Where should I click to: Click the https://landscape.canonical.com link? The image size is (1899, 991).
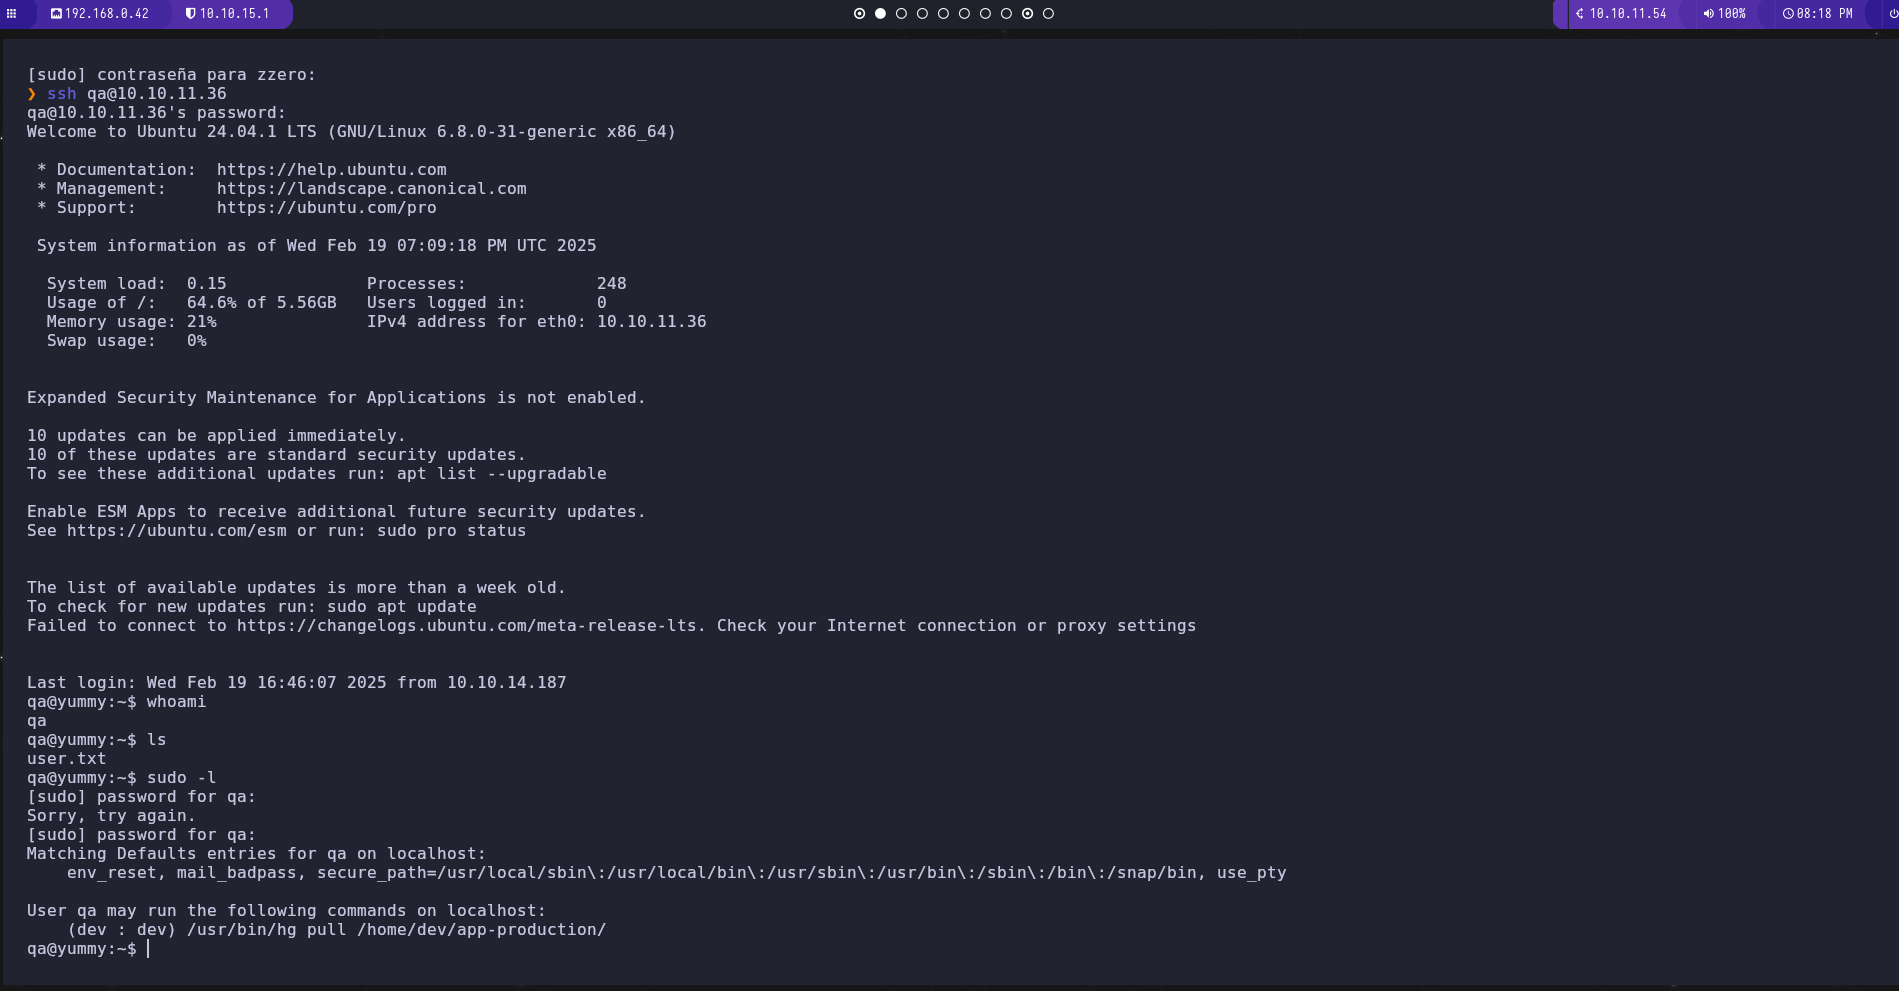pos(372,189)
